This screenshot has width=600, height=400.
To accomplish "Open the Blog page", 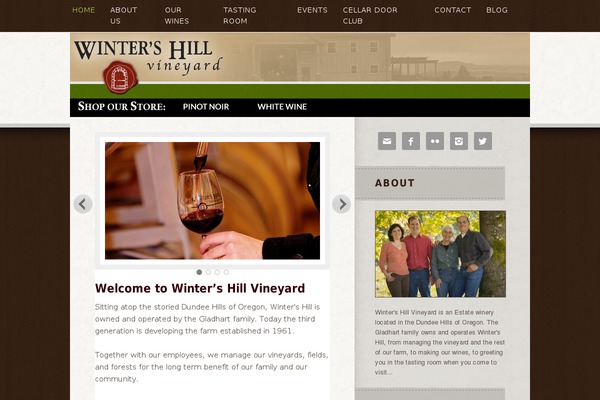I will coord(497,10).
